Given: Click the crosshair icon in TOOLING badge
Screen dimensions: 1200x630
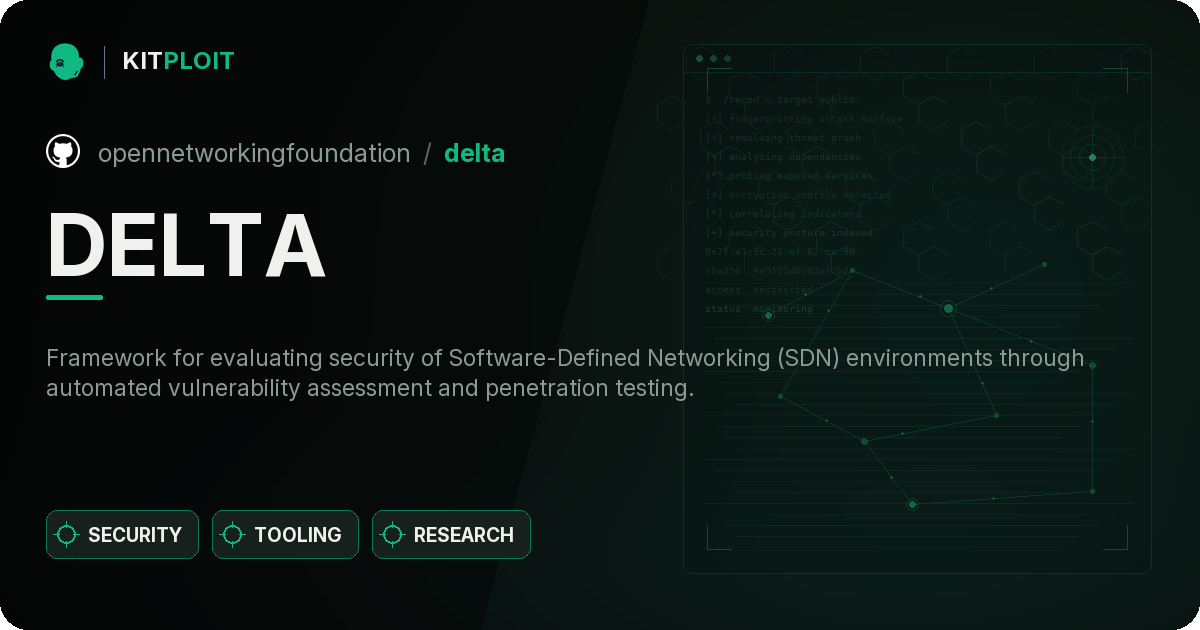Looking at the screenshot, I should point(233,535).
